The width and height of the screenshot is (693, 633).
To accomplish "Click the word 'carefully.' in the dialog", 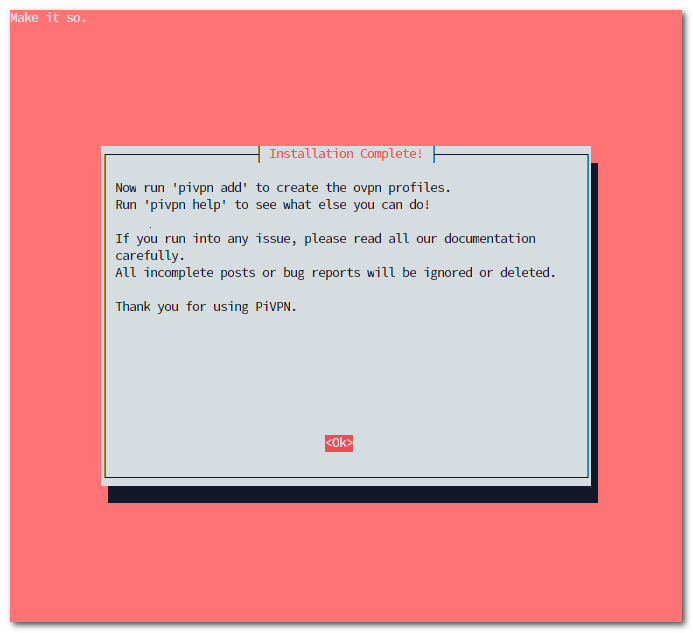I will [x=150, y=256].
